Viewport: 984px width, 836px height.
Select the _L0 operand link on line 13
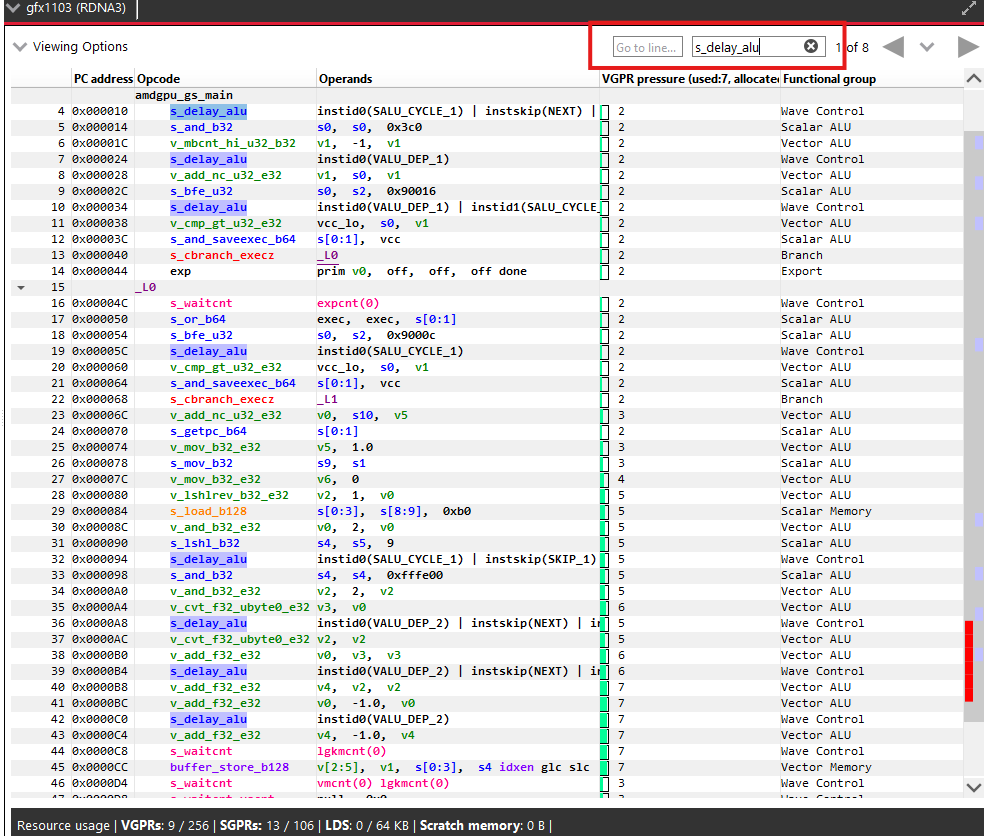(327, 255)
